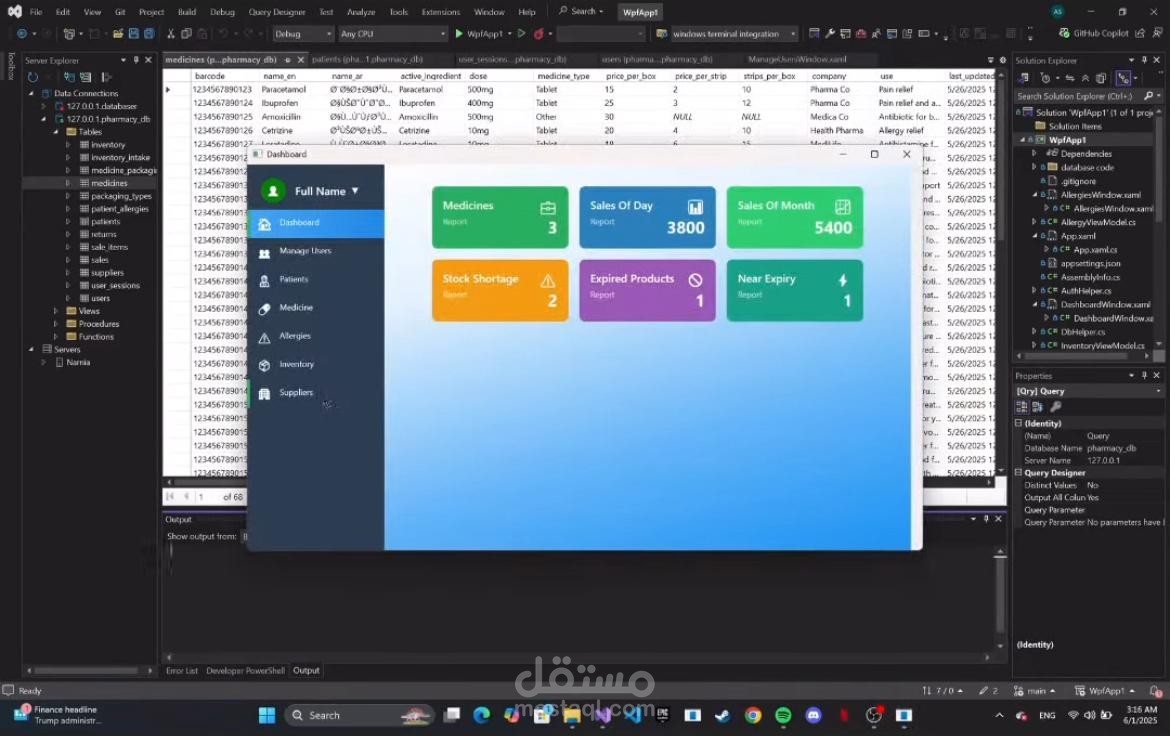
Task: Select the medicines table in Server Explorer
Action: (x=108, y=183)
